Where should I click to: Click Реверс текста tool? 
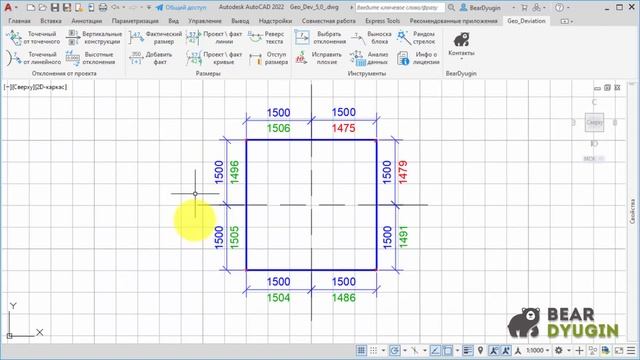[x=266, y=38]
